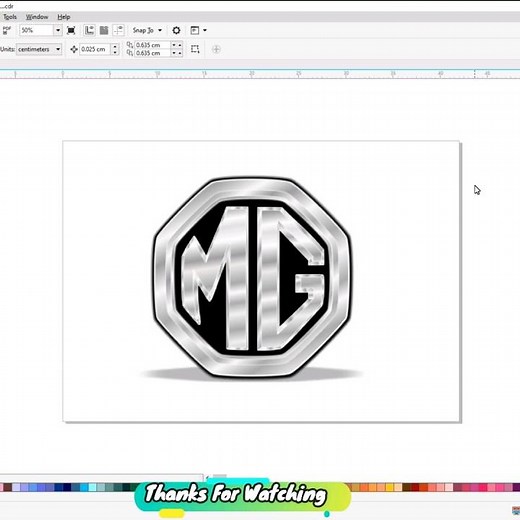Increase nudge distance with up stepper

point(115,47)
